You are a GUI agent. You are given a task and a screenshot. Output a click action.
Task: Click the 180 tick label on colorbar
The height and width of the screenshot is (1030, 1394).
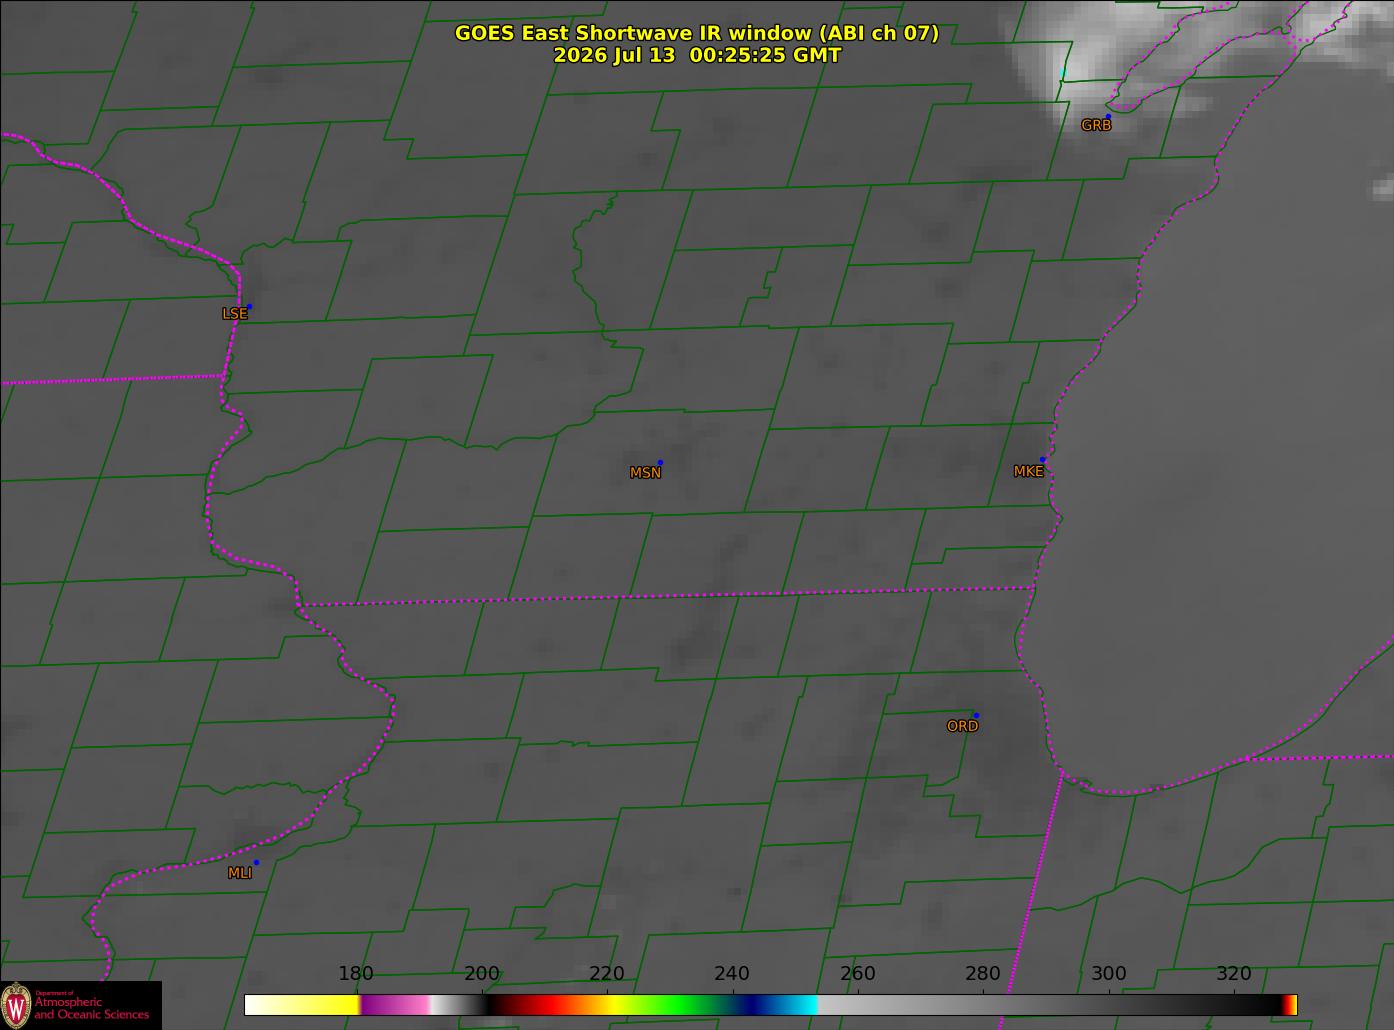356,974
